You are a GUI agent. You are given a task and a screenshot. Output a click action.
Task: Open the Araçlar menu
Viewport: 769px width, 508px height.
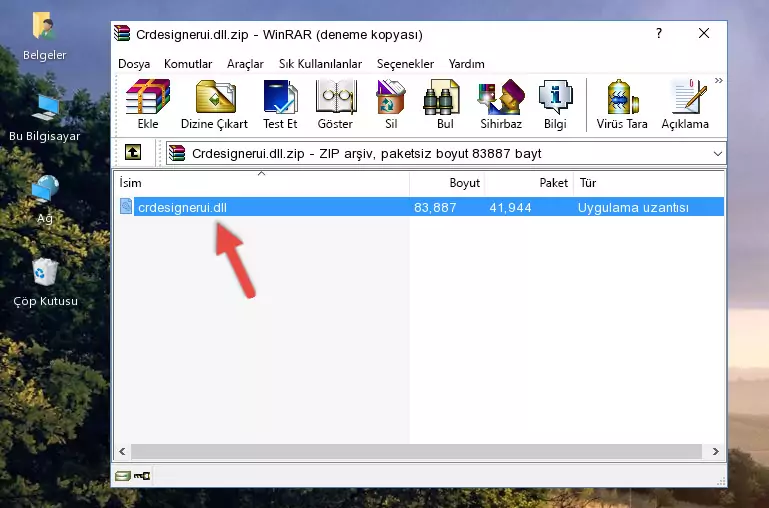(x=245, y=64)
